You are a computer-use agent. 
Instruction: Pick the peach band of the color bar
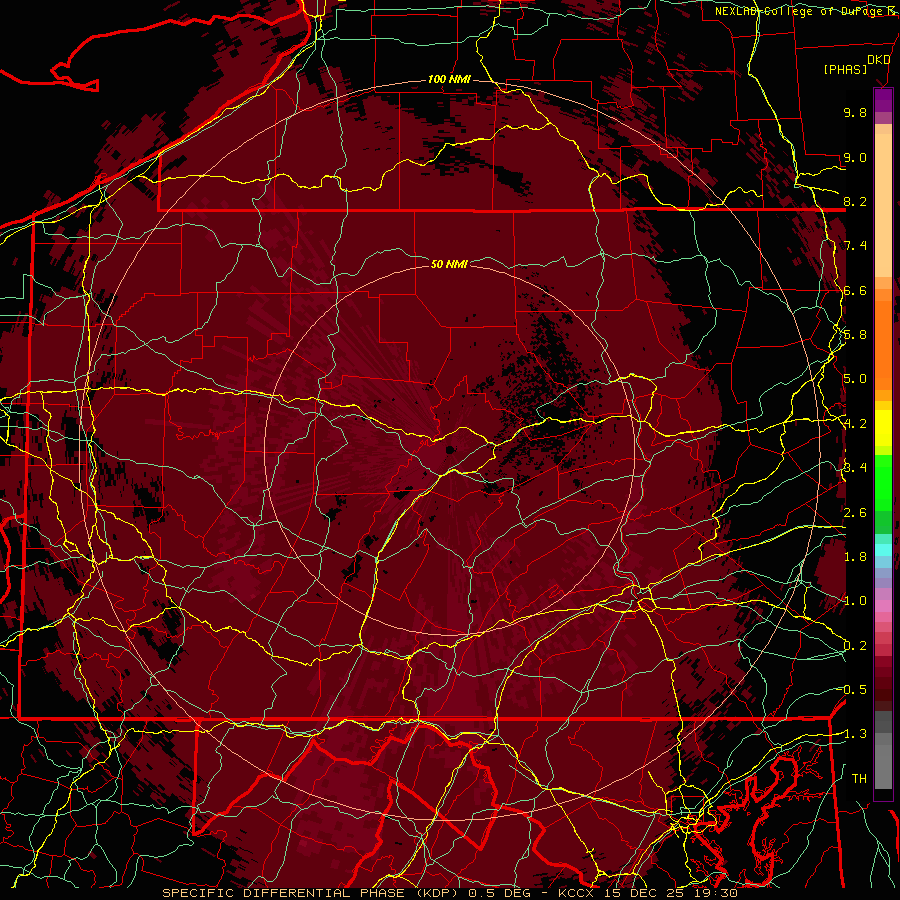click(883, 207)
